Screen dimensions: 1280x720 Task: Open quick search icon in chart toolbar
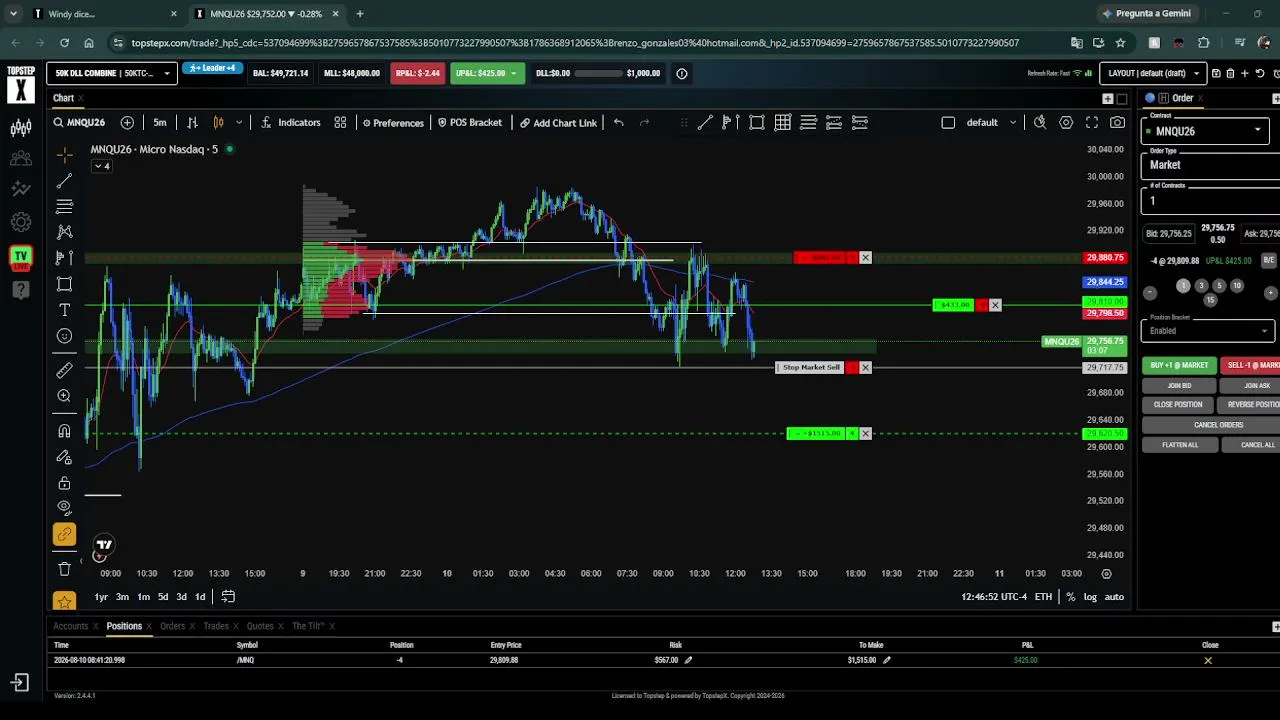pyautogui.click(x=1040, y=123)
